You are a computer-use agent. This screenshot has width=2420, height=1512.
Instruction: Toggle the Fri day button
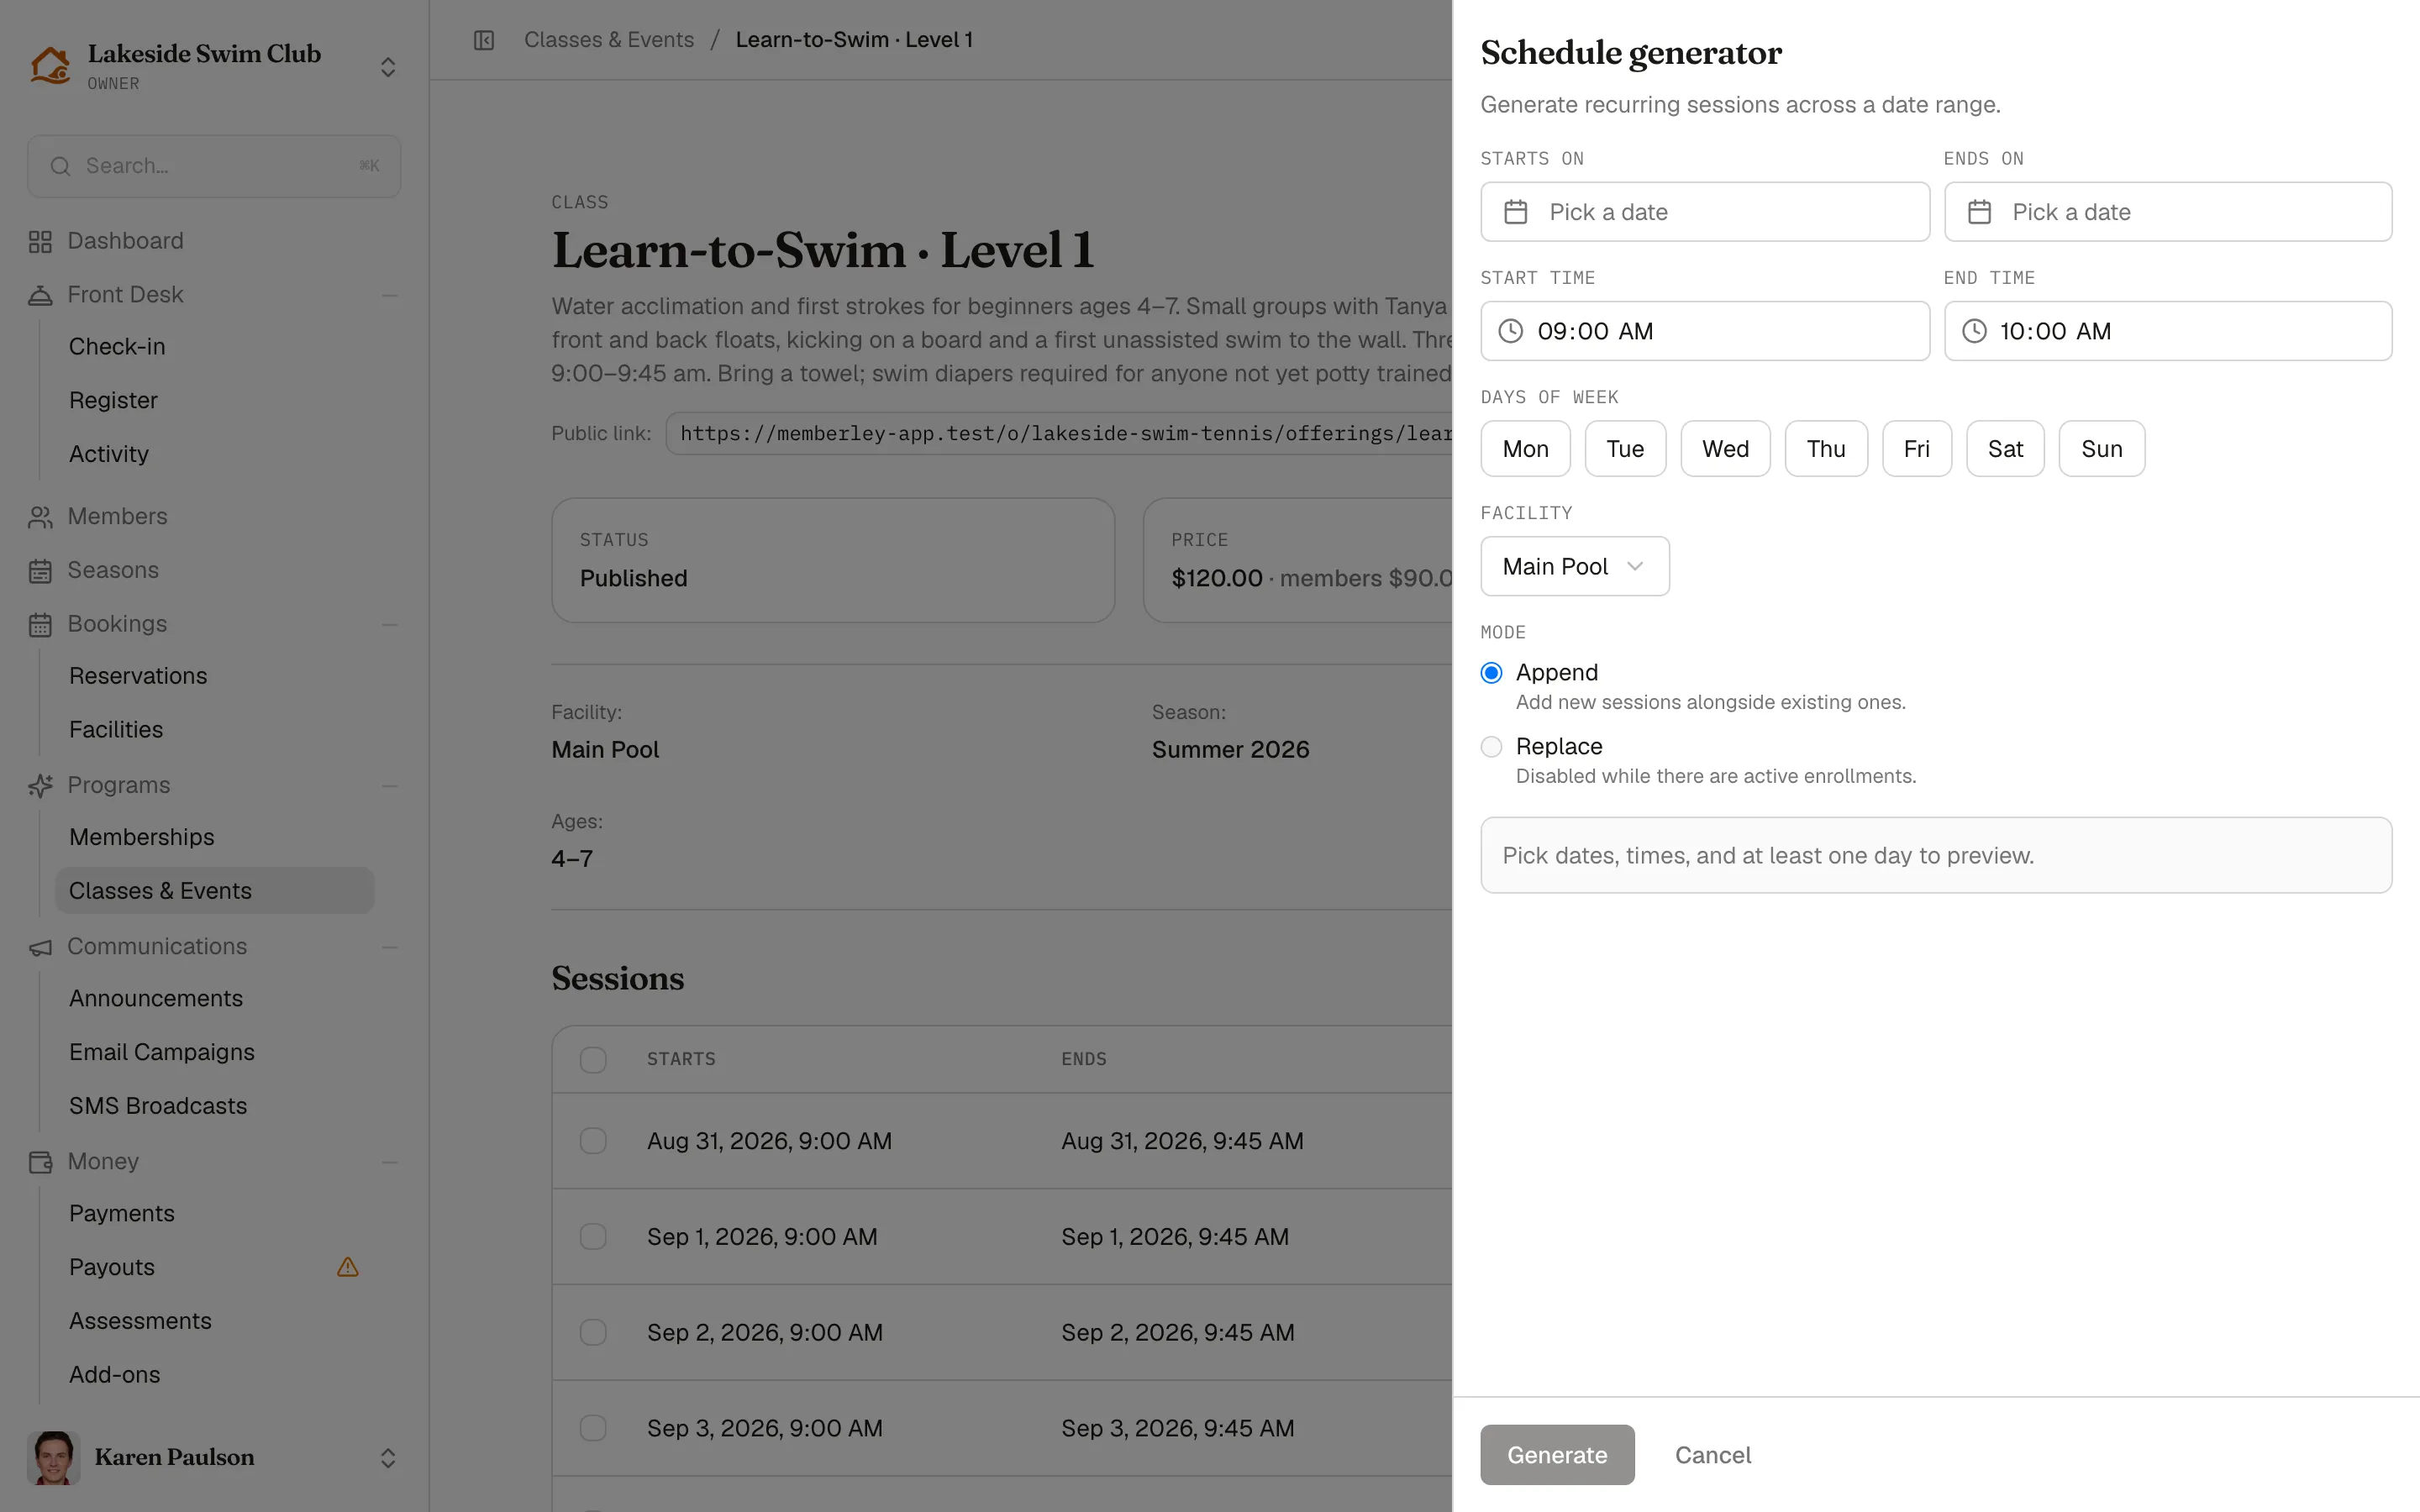(1916, 449)
